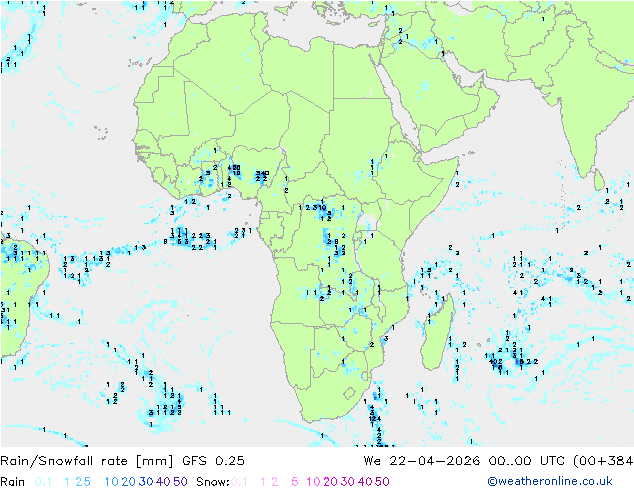
Task: Click the 'GFS 0.25' model label
Action: tap(213, 461)
